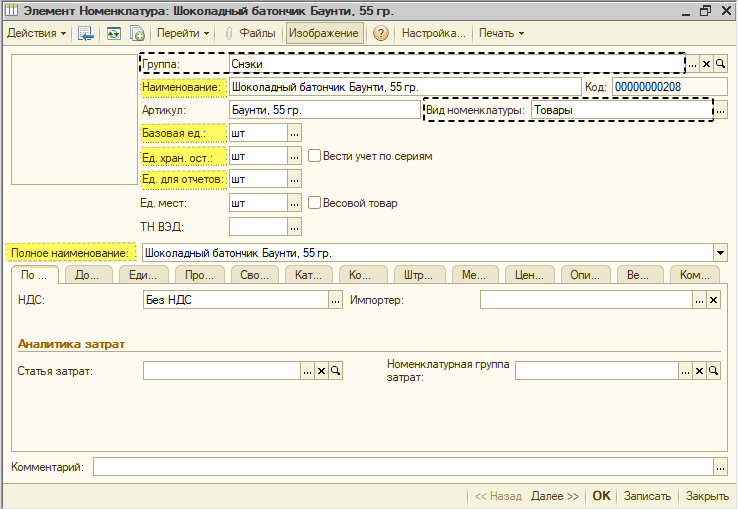
Task: Click ellipsis button for Ед. для отчетов
Action: coord(295,180)
